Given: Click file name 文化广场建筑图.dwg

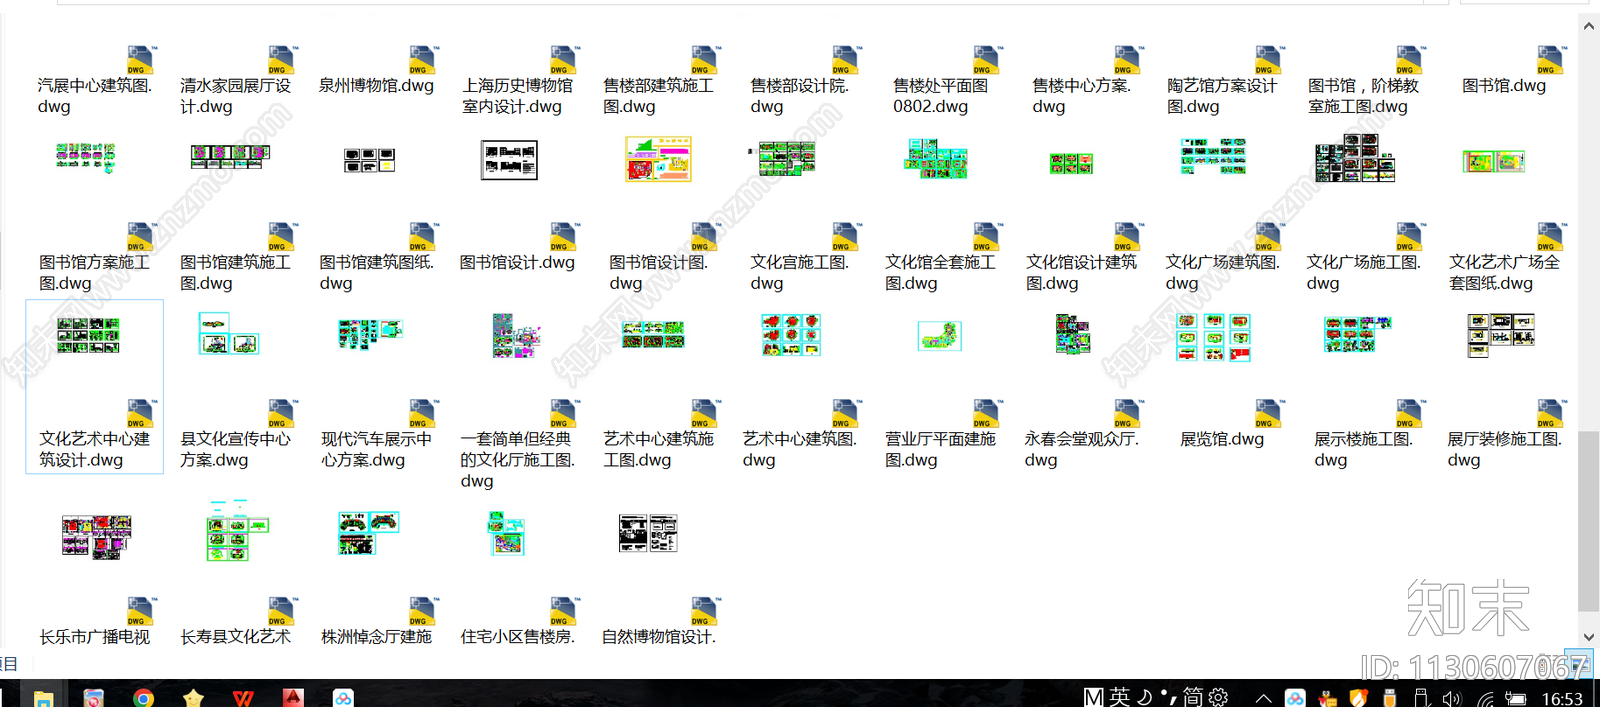Looking at the screenshot, I should (1222, 272).
